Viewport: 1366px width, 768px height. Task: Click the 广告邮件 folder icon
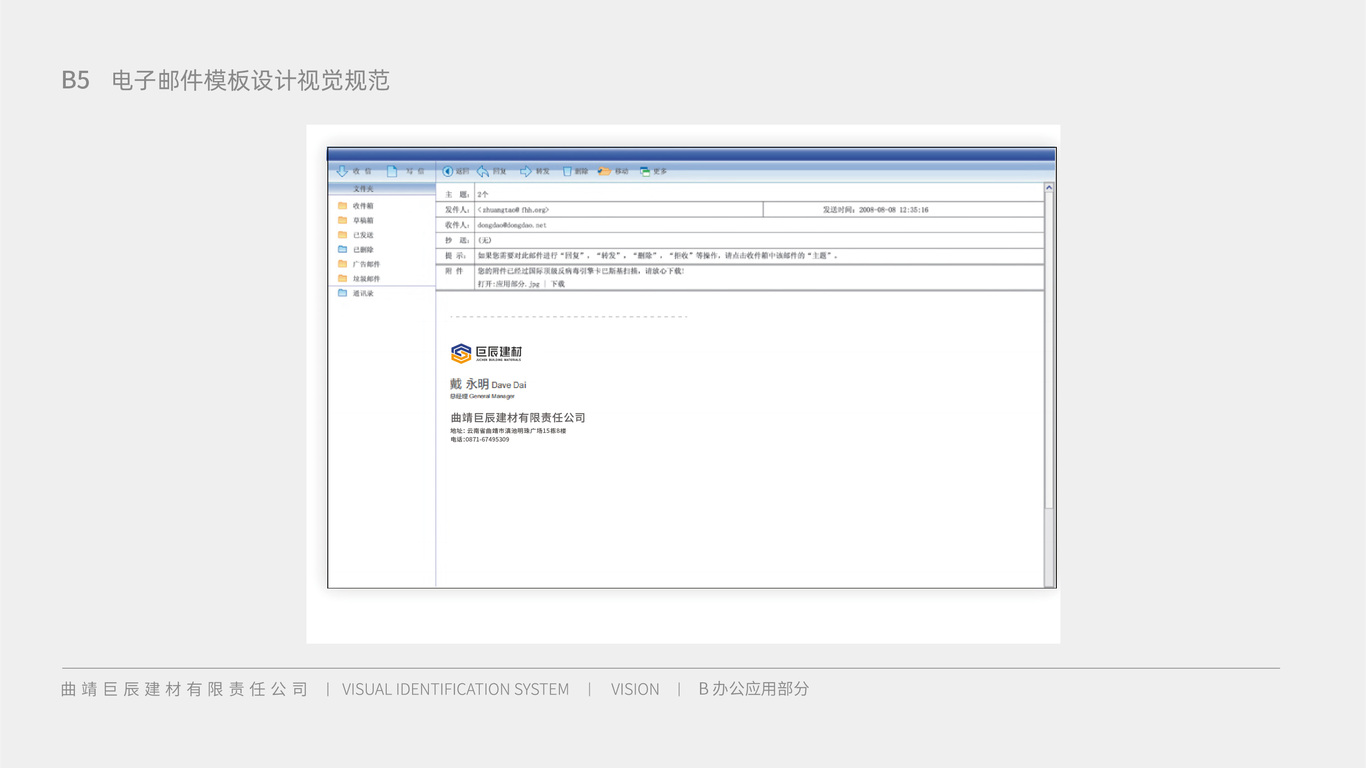point(342,264)
